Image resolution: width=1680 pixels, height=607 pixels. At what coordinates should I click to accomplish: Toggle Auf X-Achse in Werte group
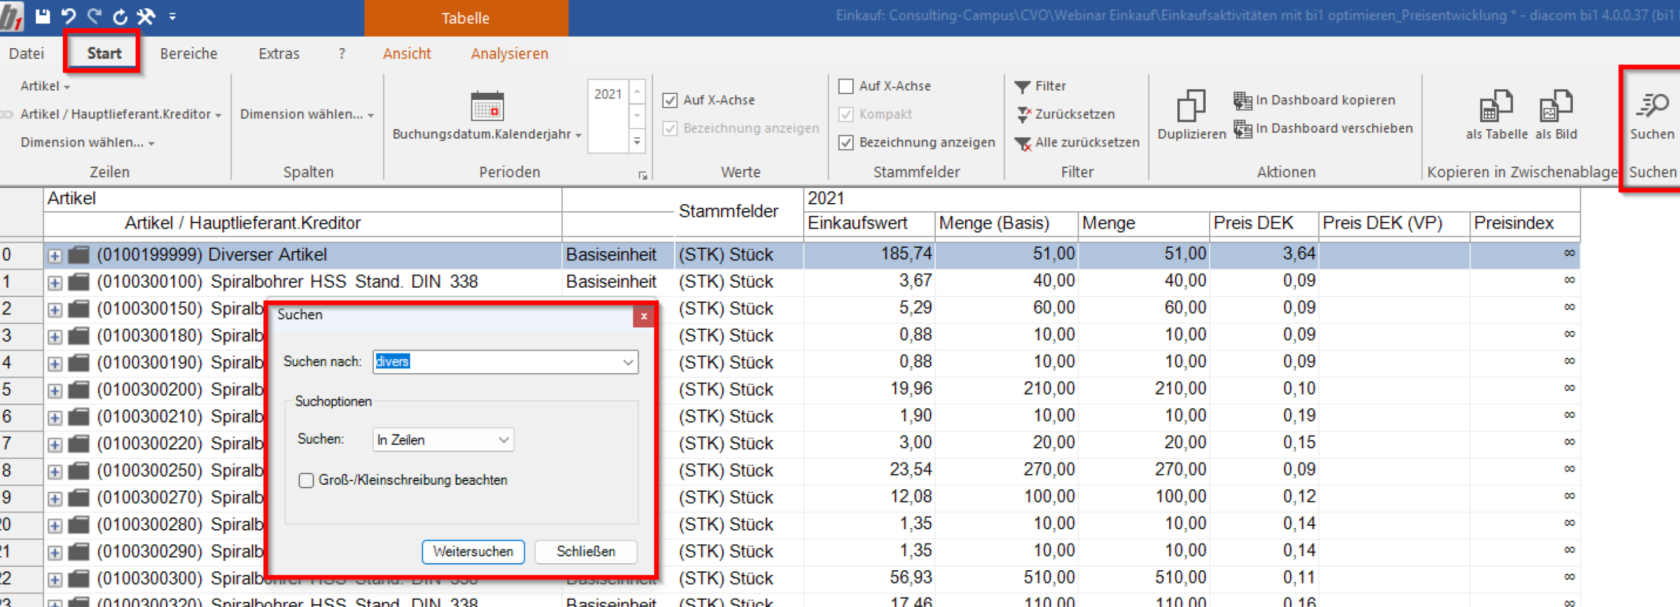pos(670,100)
